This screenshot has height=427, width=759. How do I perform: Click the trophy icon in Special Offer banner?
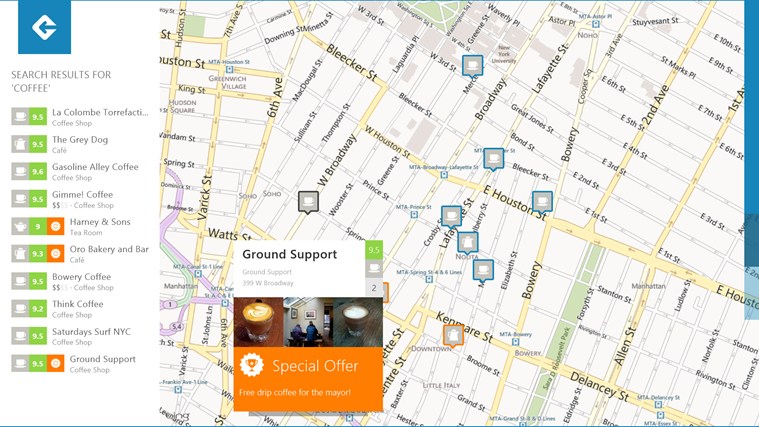[x=252, y=366]
